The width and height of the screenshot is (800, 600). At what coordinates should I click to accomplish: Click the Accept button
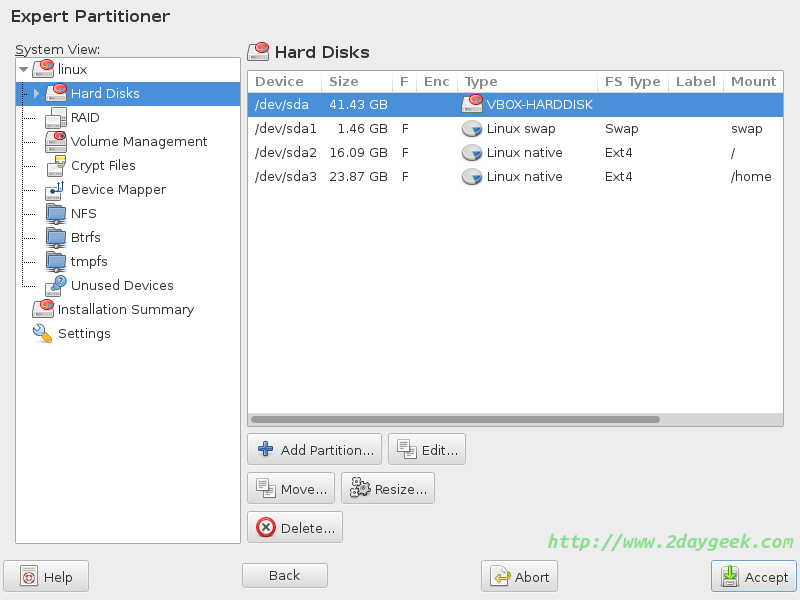[x=754, y=577]
